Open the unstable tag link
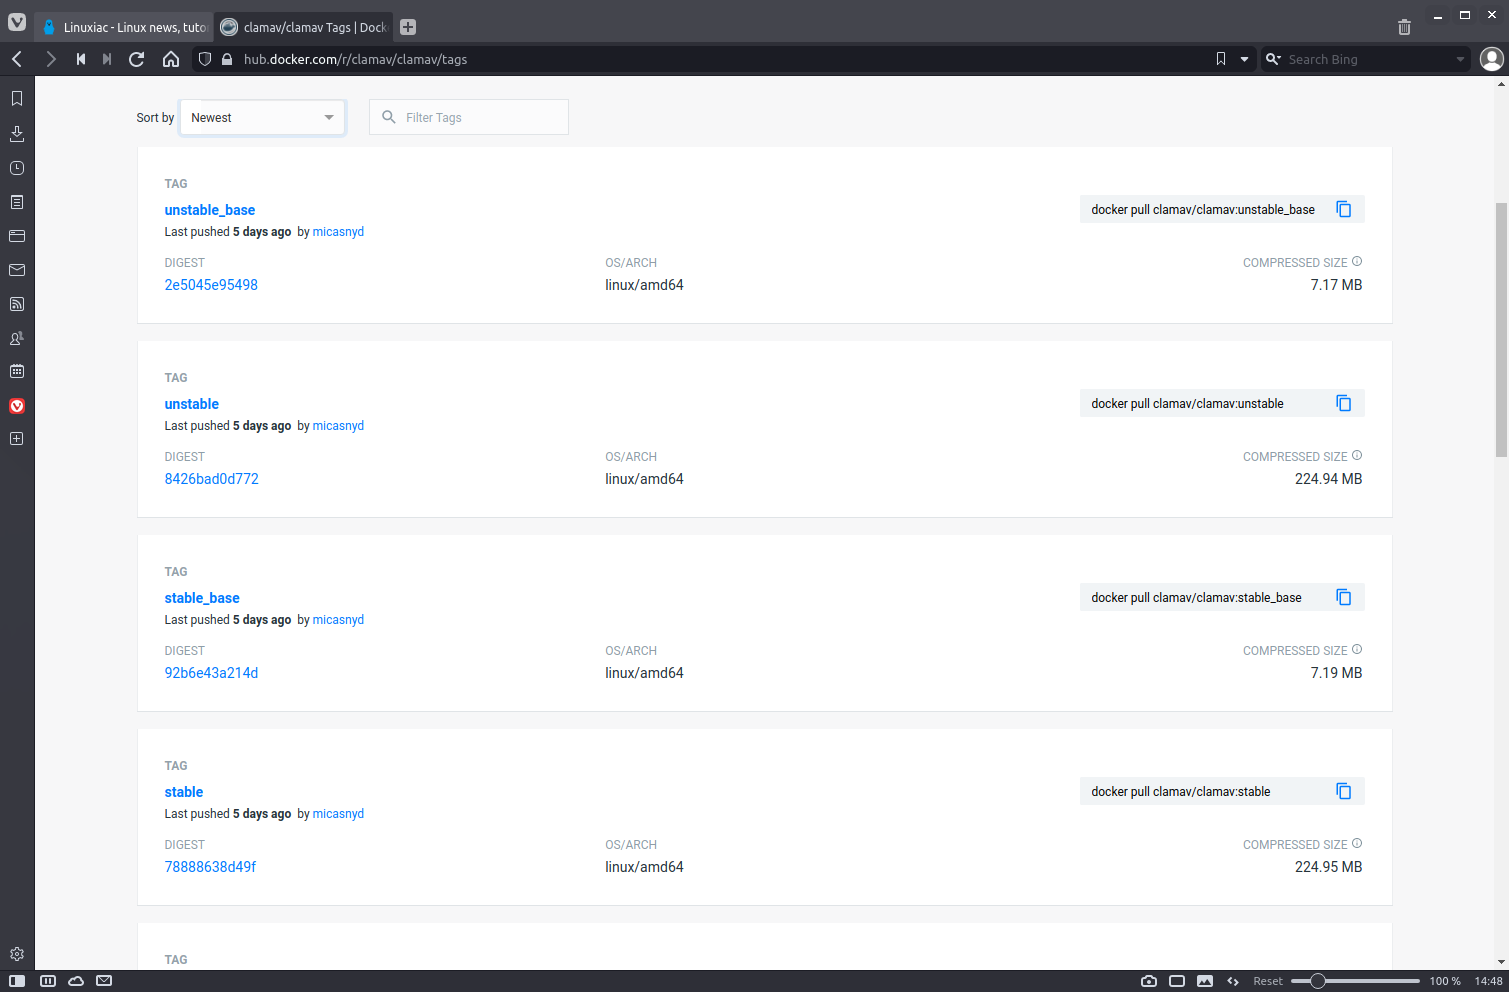Viewport: 1509px width, 992px height. coord(192,404)
